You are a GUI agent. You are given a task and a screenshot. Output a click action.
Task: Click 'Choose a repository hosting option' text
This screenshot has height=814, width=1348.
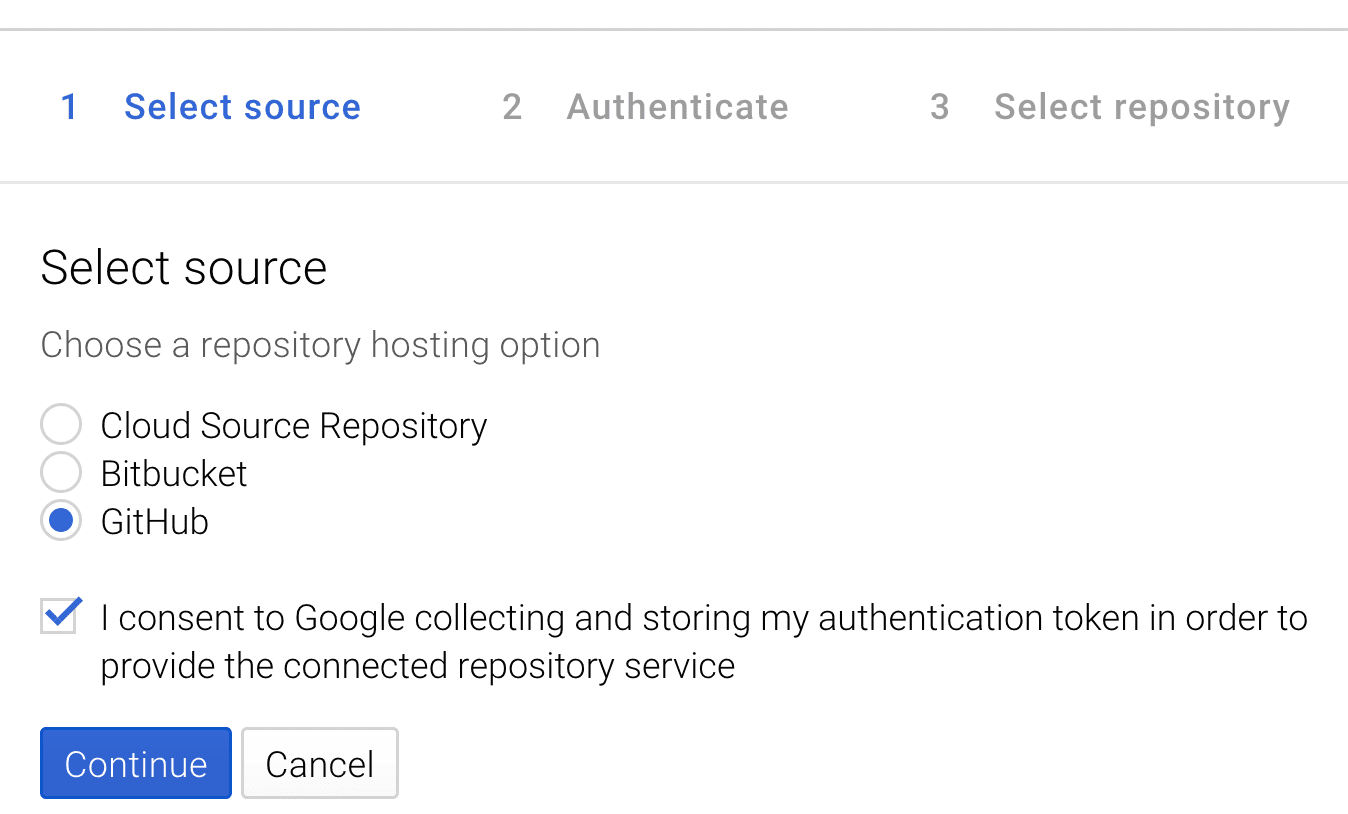pyautogui.click(x=320, y=345)
